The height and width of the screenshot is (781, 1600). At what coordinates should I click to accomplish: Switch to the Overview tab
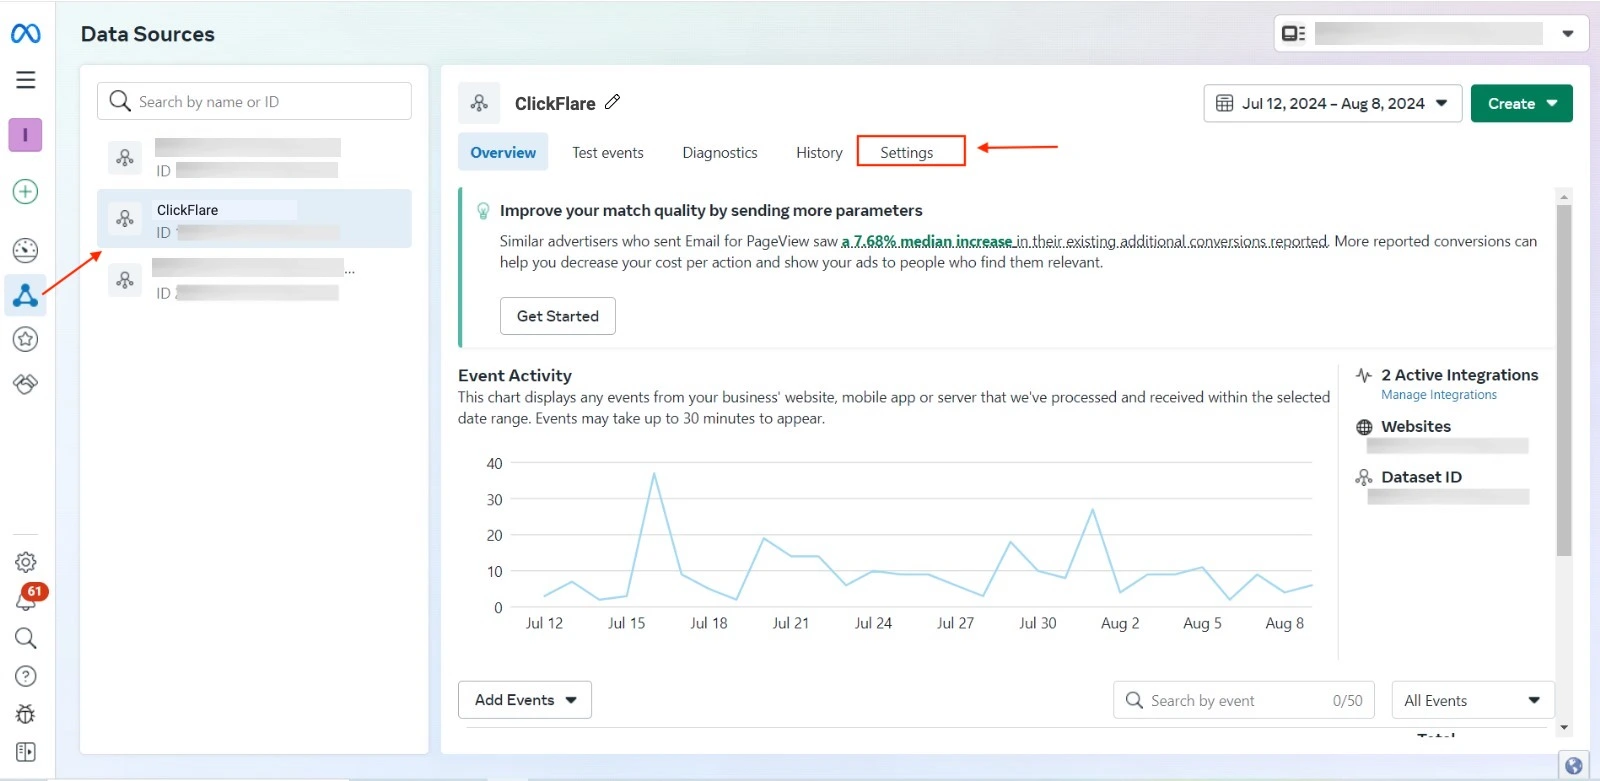point(503,152)
